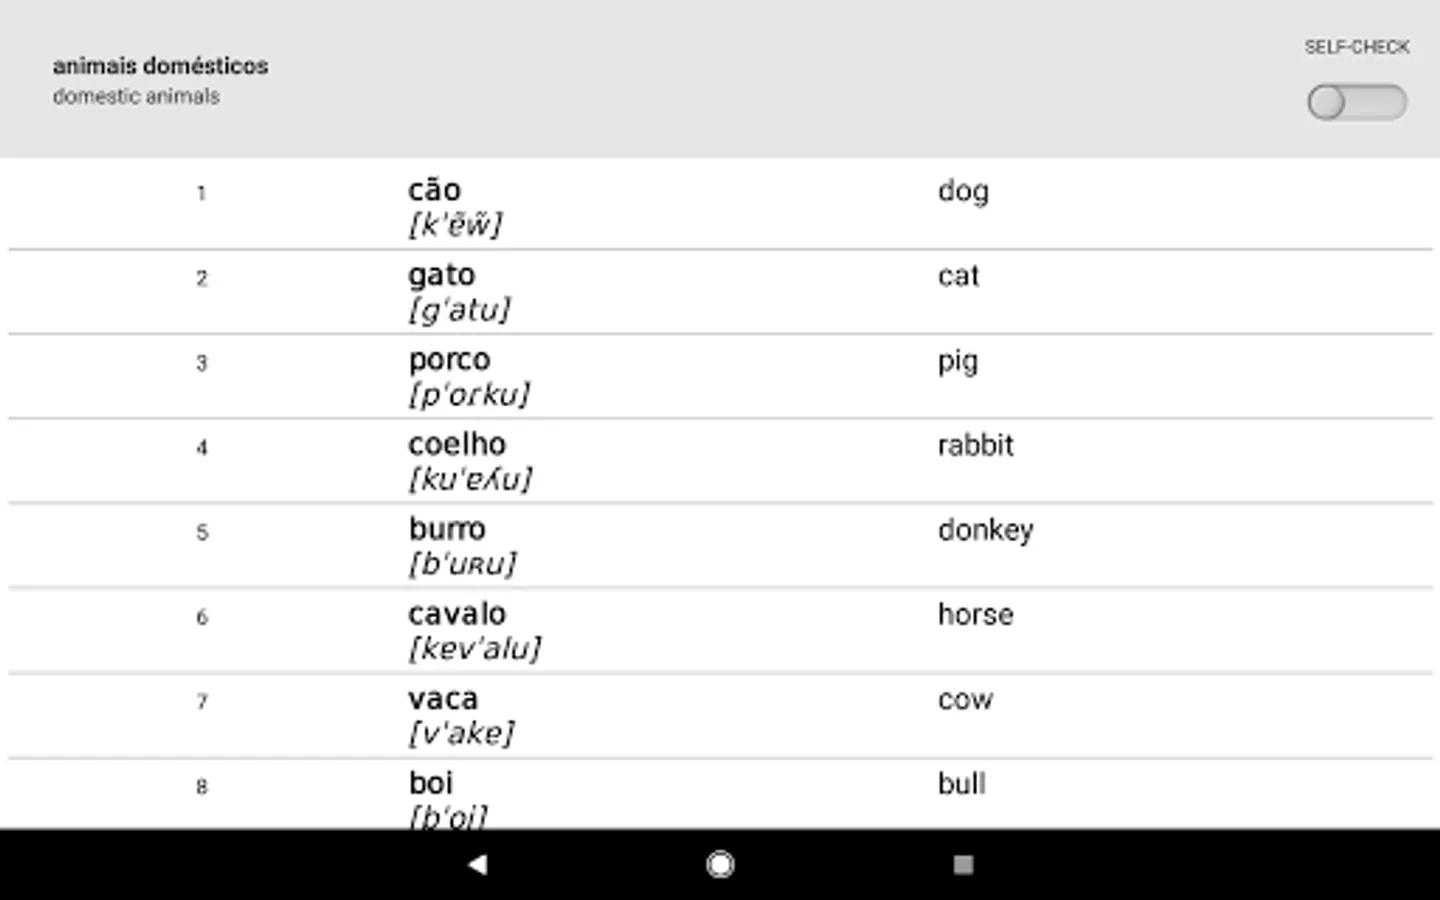The height and width of the screenshot is (900, 1440).
Task: Click the translation 'rabbit'
Action: pos(975,445)
